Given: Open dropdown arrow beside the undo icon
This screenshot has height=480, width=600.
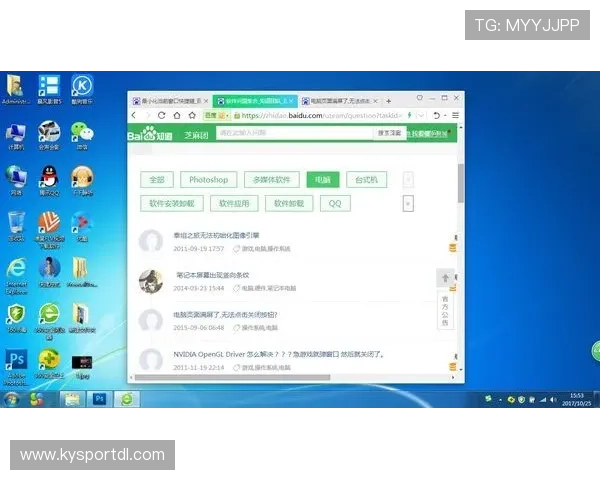Looking at the screenshot, I should [x=445, y=115].
